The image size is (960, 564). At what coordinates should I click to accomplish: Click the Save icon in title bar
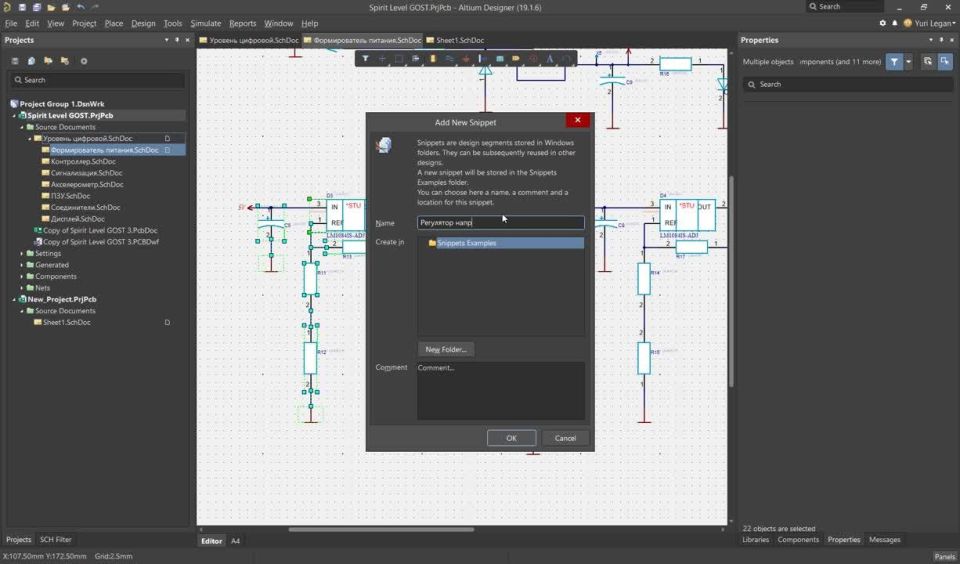point(22,7)
